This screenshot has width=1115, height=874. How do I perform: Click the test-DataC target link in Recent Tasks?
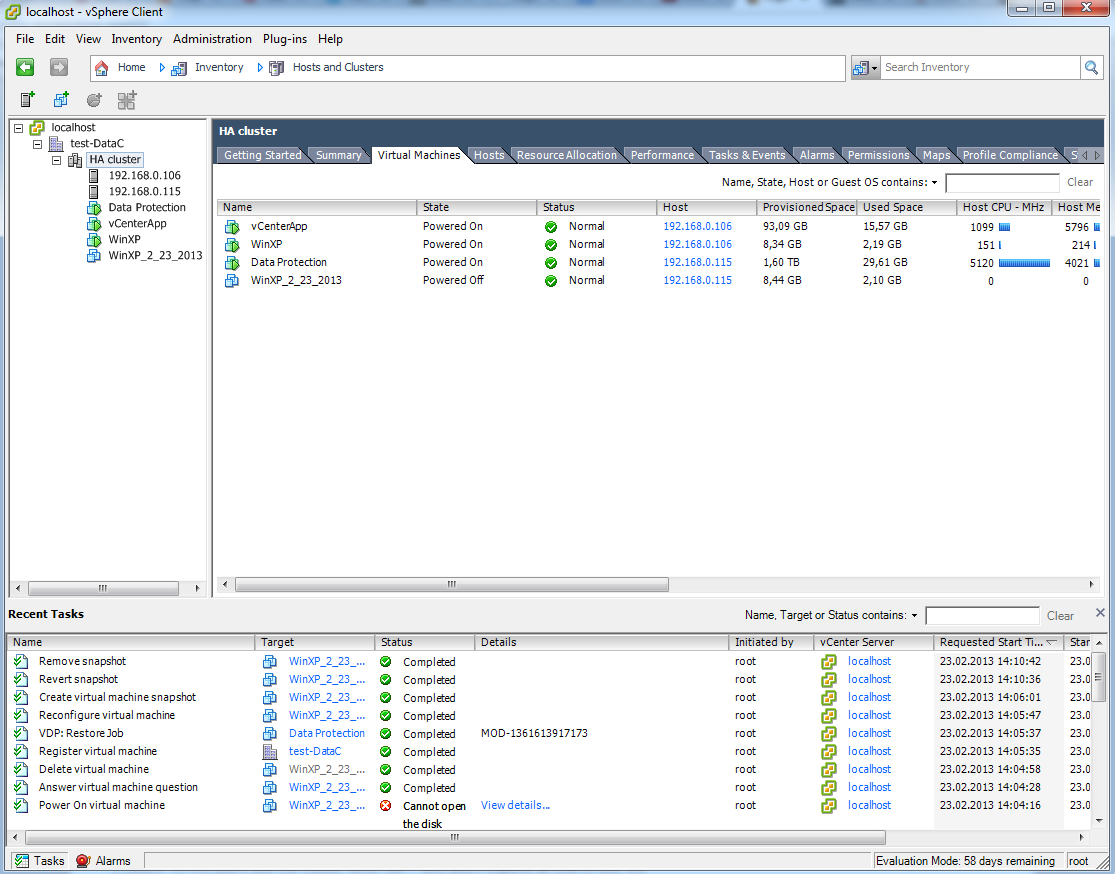click(x=315, y=752)
